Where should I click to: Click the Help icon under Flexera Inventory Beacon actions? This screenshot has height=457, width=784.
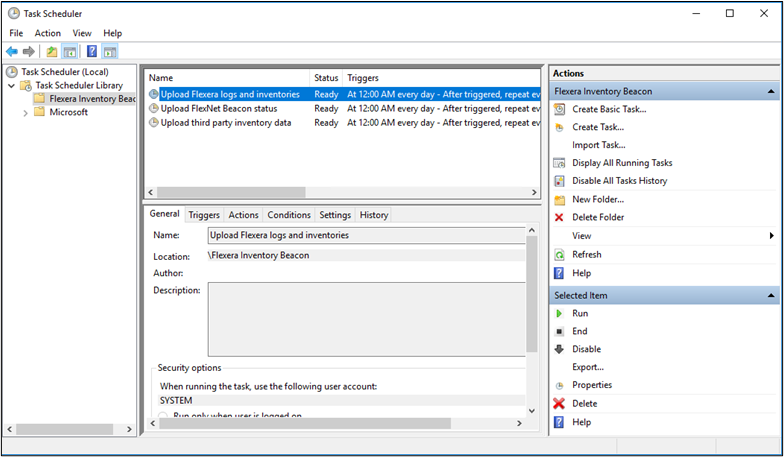[559, 273]
